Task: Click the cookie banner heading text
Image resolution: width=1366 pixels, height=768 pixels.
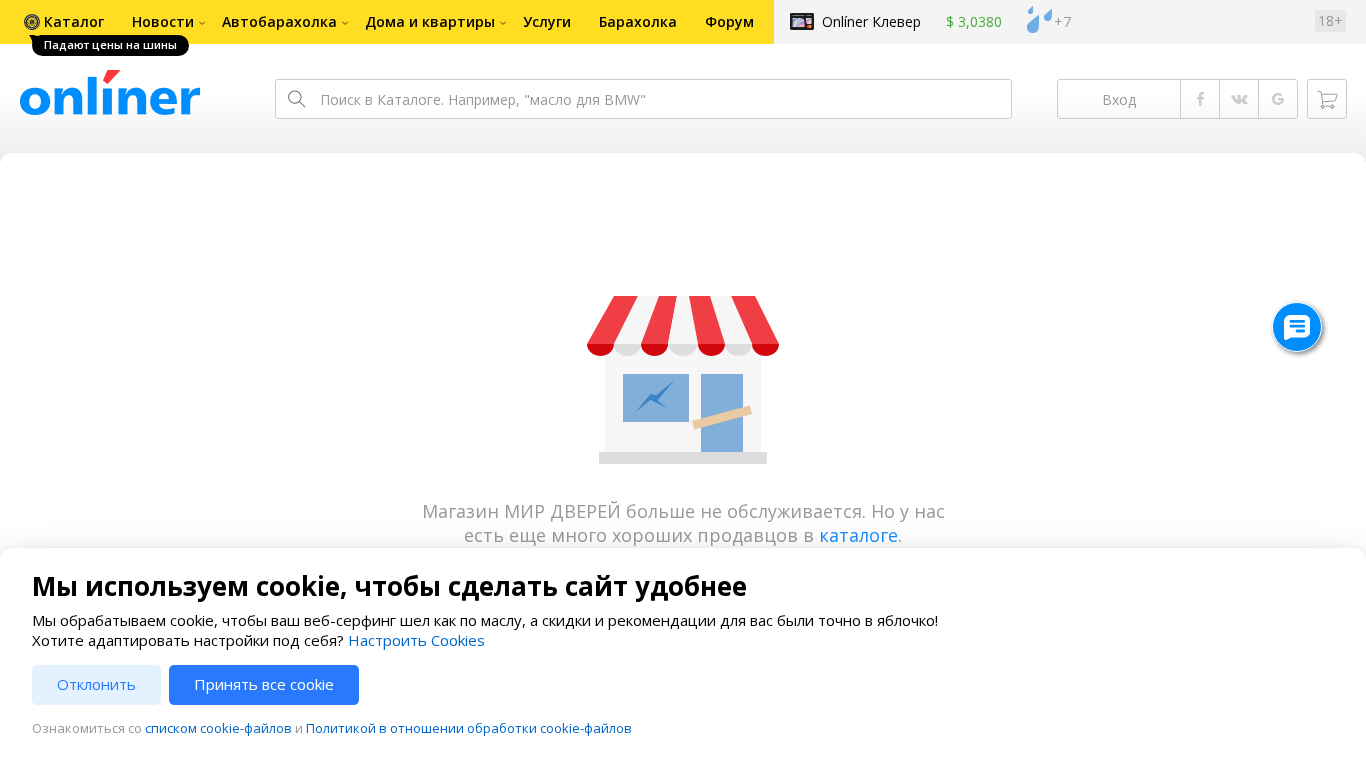Action: [389, 586]
